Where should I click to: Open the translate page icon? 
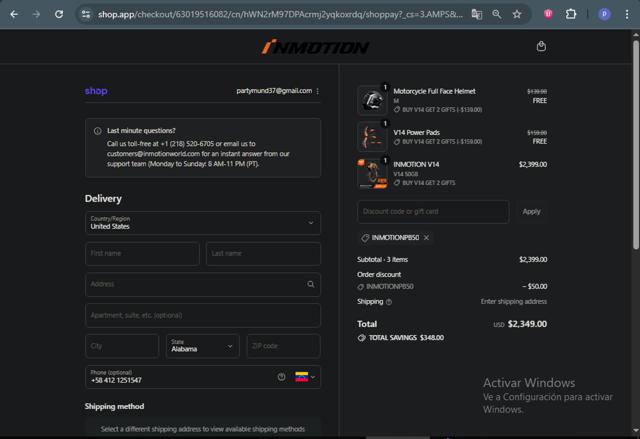coord(477,14)
